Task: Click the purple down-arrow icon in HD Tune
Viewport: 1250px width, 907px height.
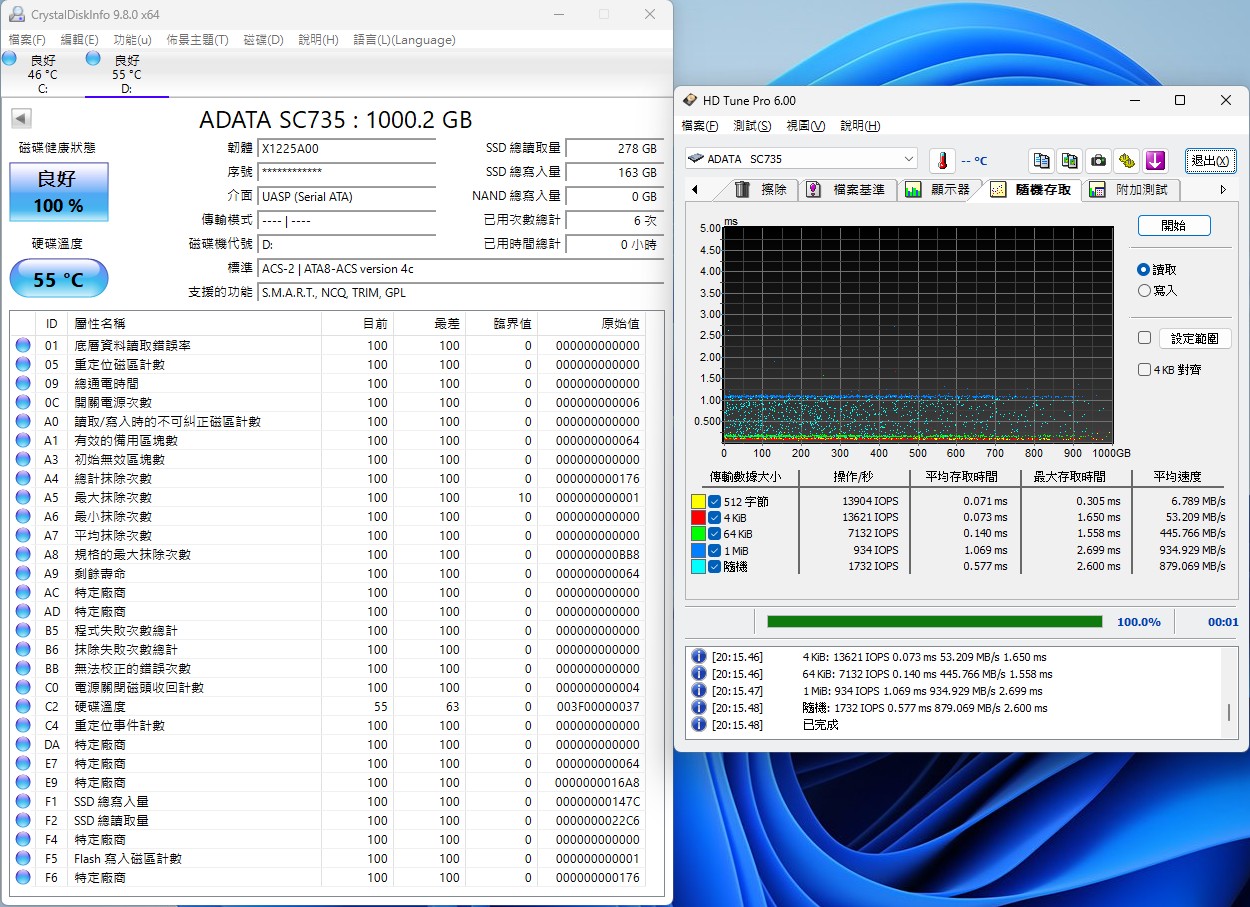Action: click(1155, 160)
